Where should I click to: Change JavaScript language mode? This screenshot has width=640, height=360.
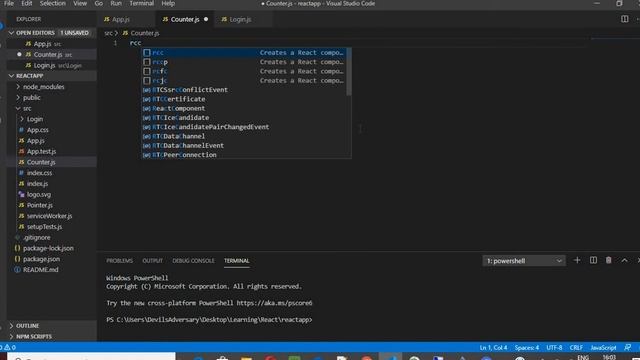603,348
